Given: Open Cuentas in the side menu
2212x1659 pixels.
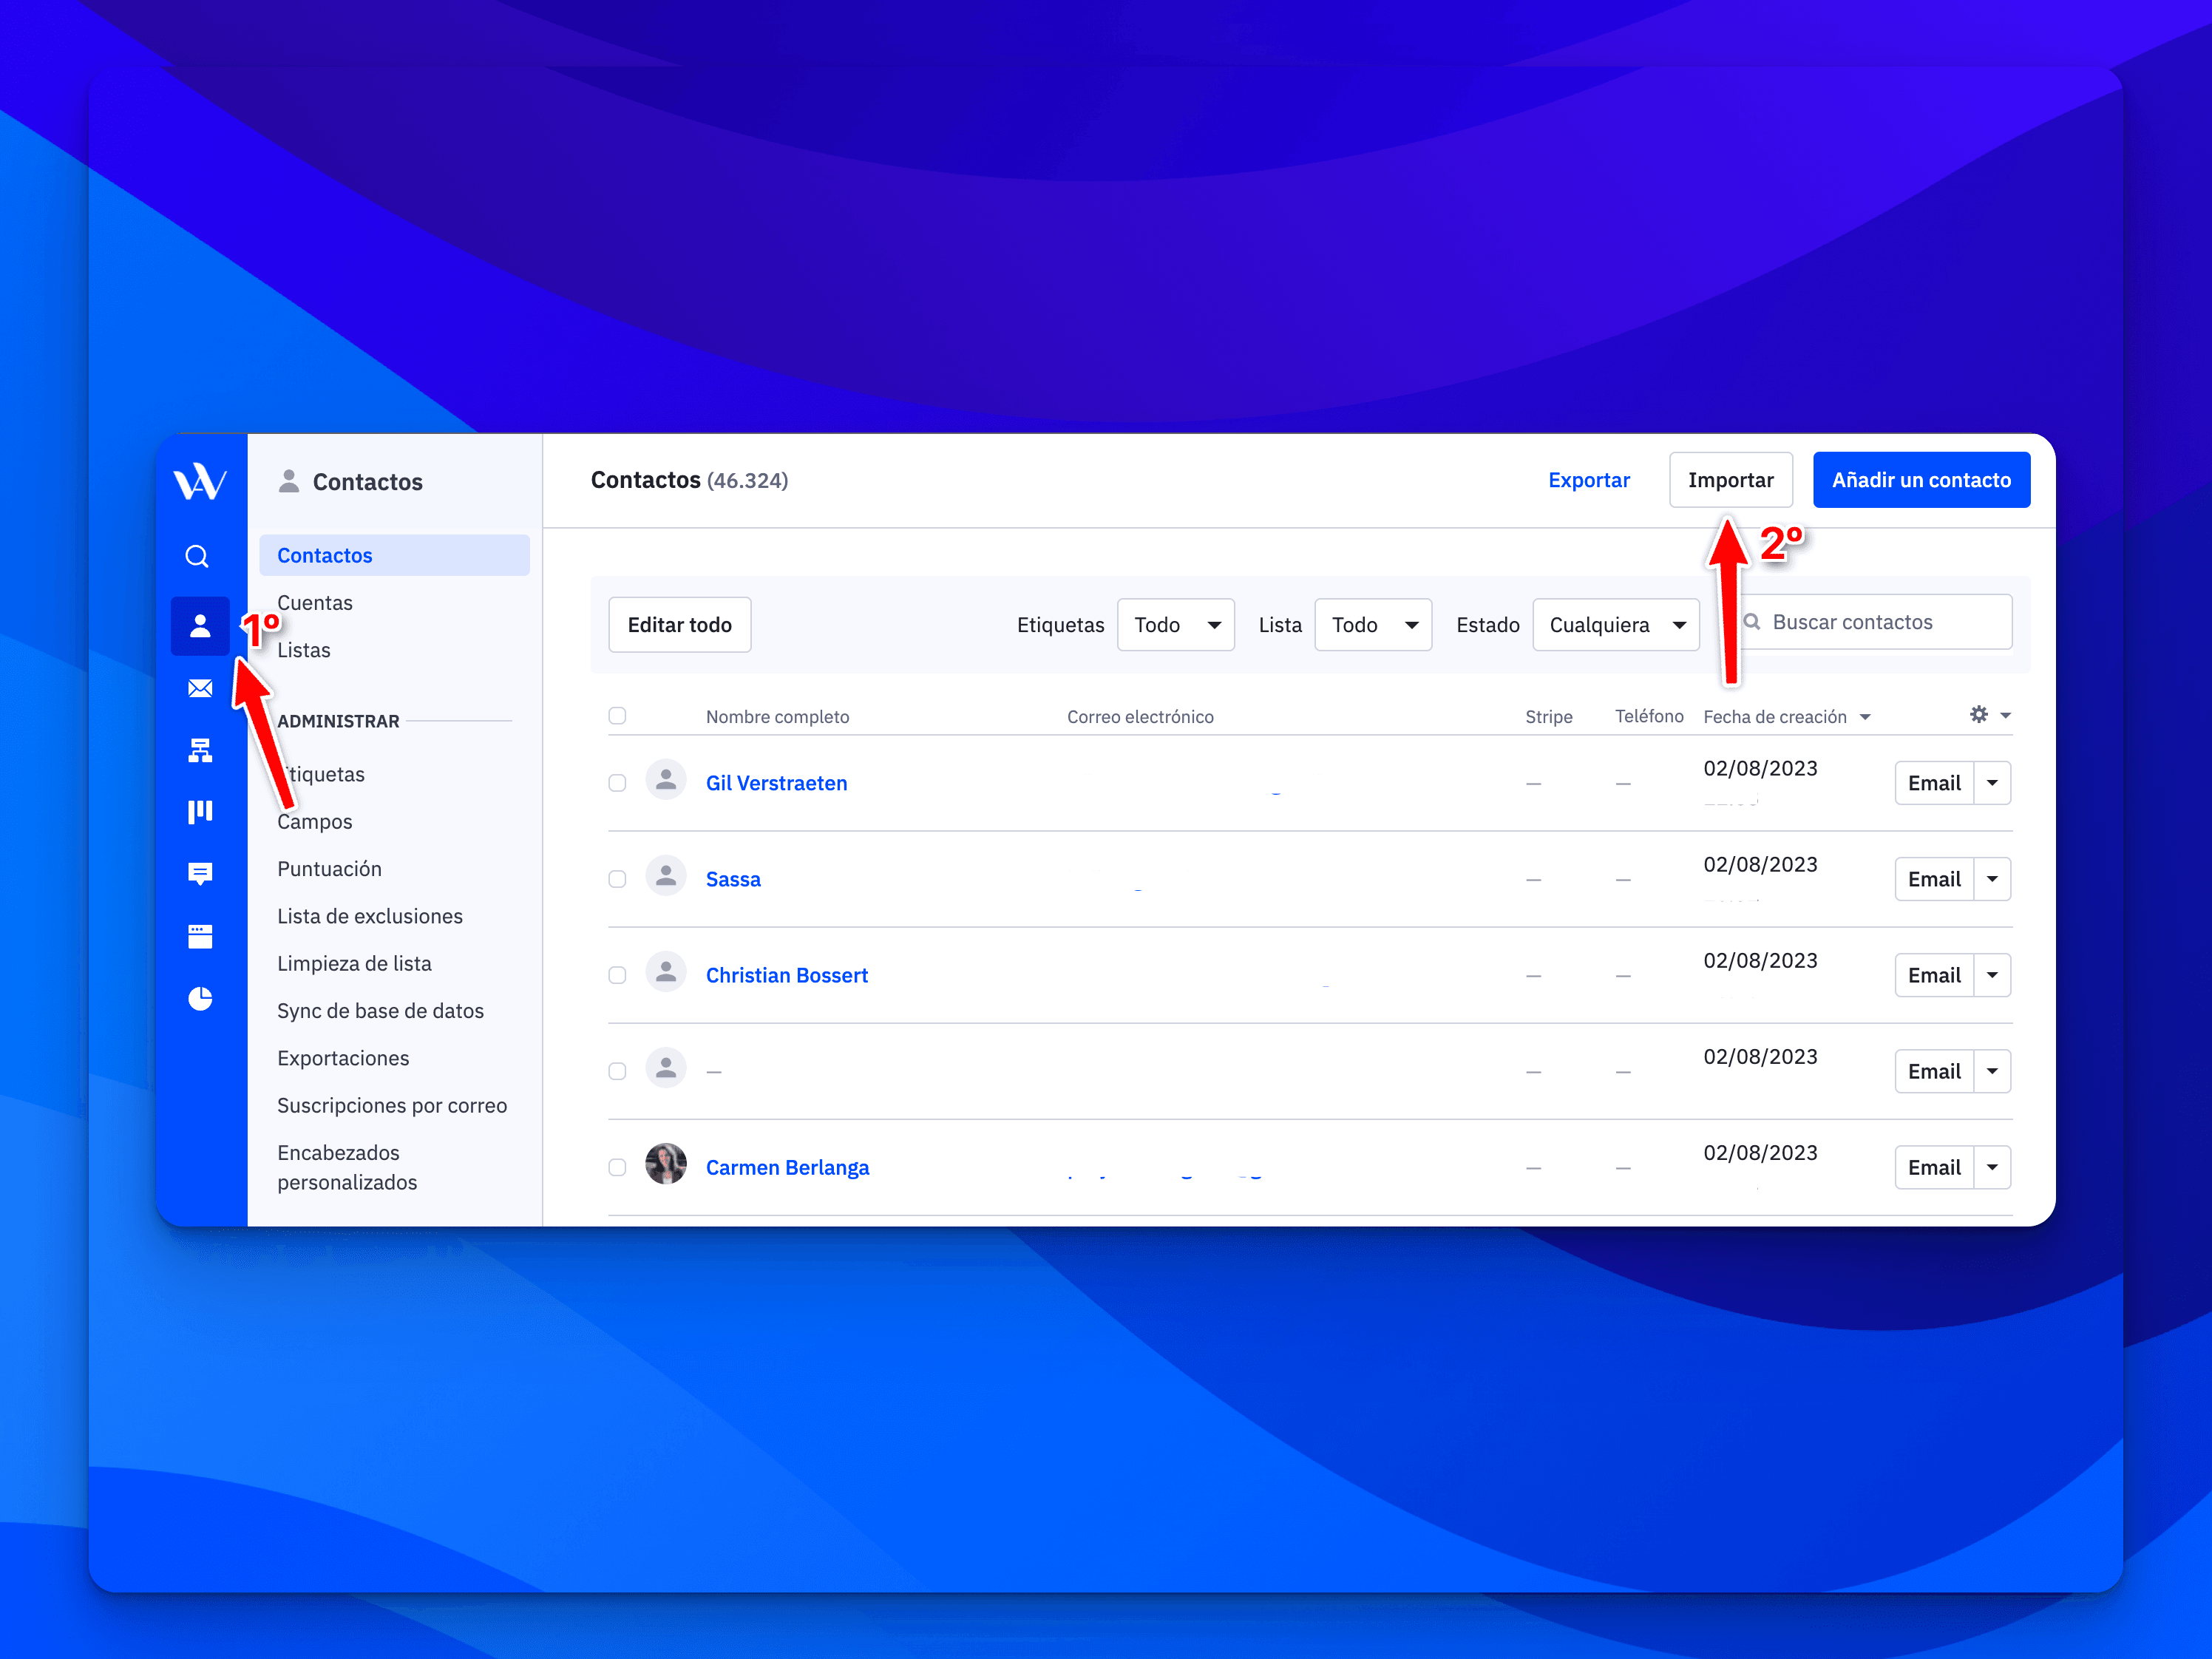Looking at the screenshot, I should [x=315, y=603].
